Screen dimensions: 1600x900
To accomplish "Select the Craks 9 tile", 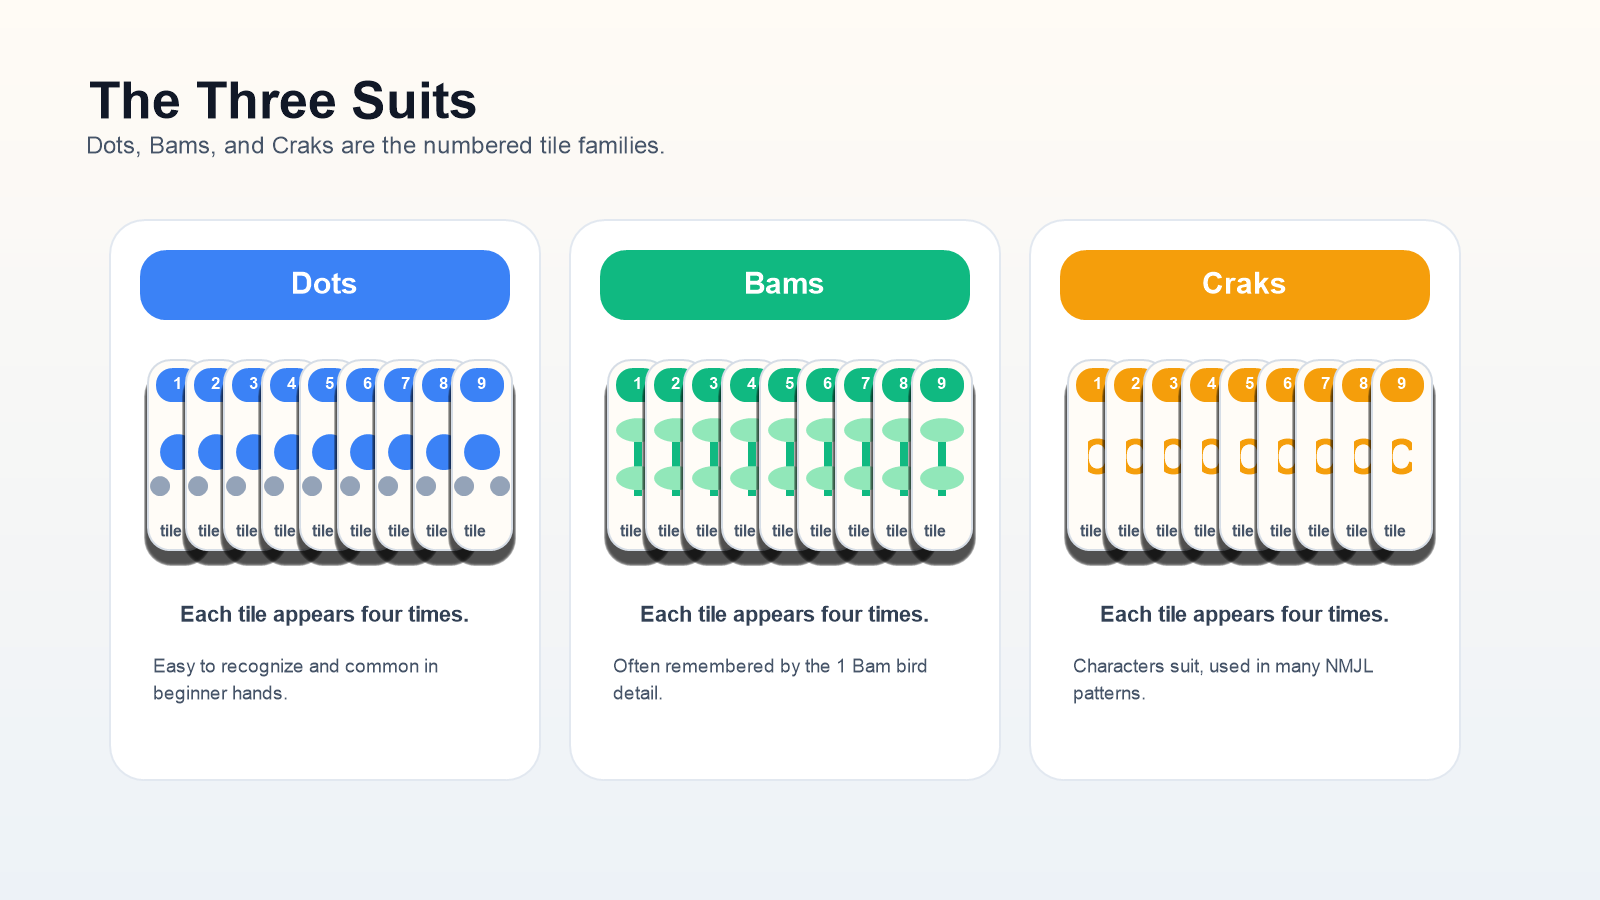I will 1402,456.
